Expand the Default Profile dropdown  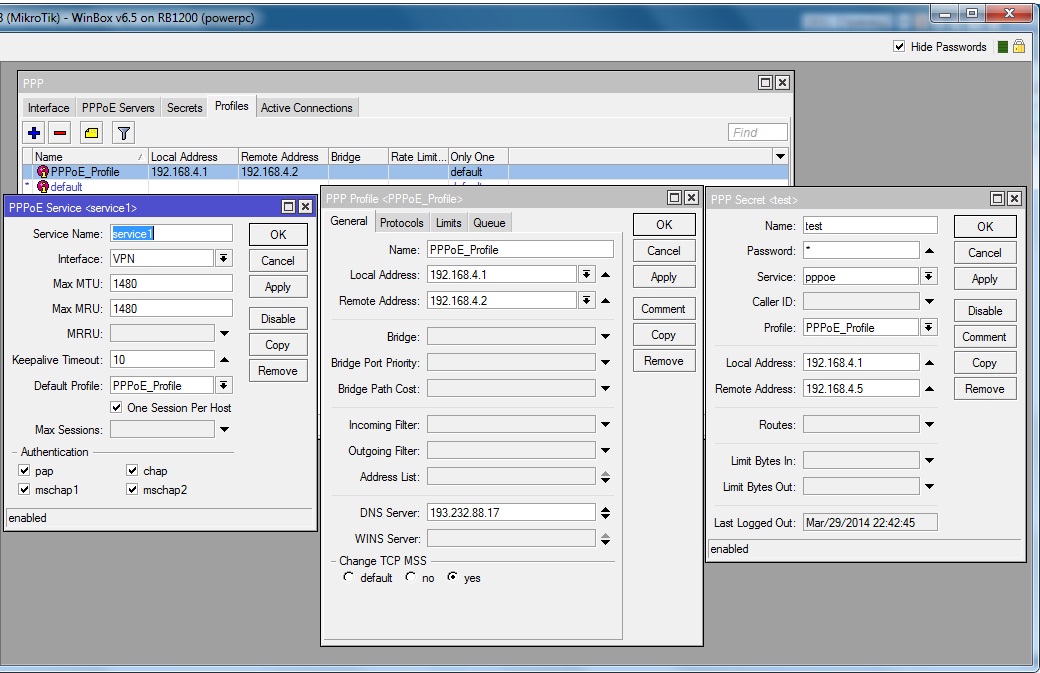click(x=224, y=386)
